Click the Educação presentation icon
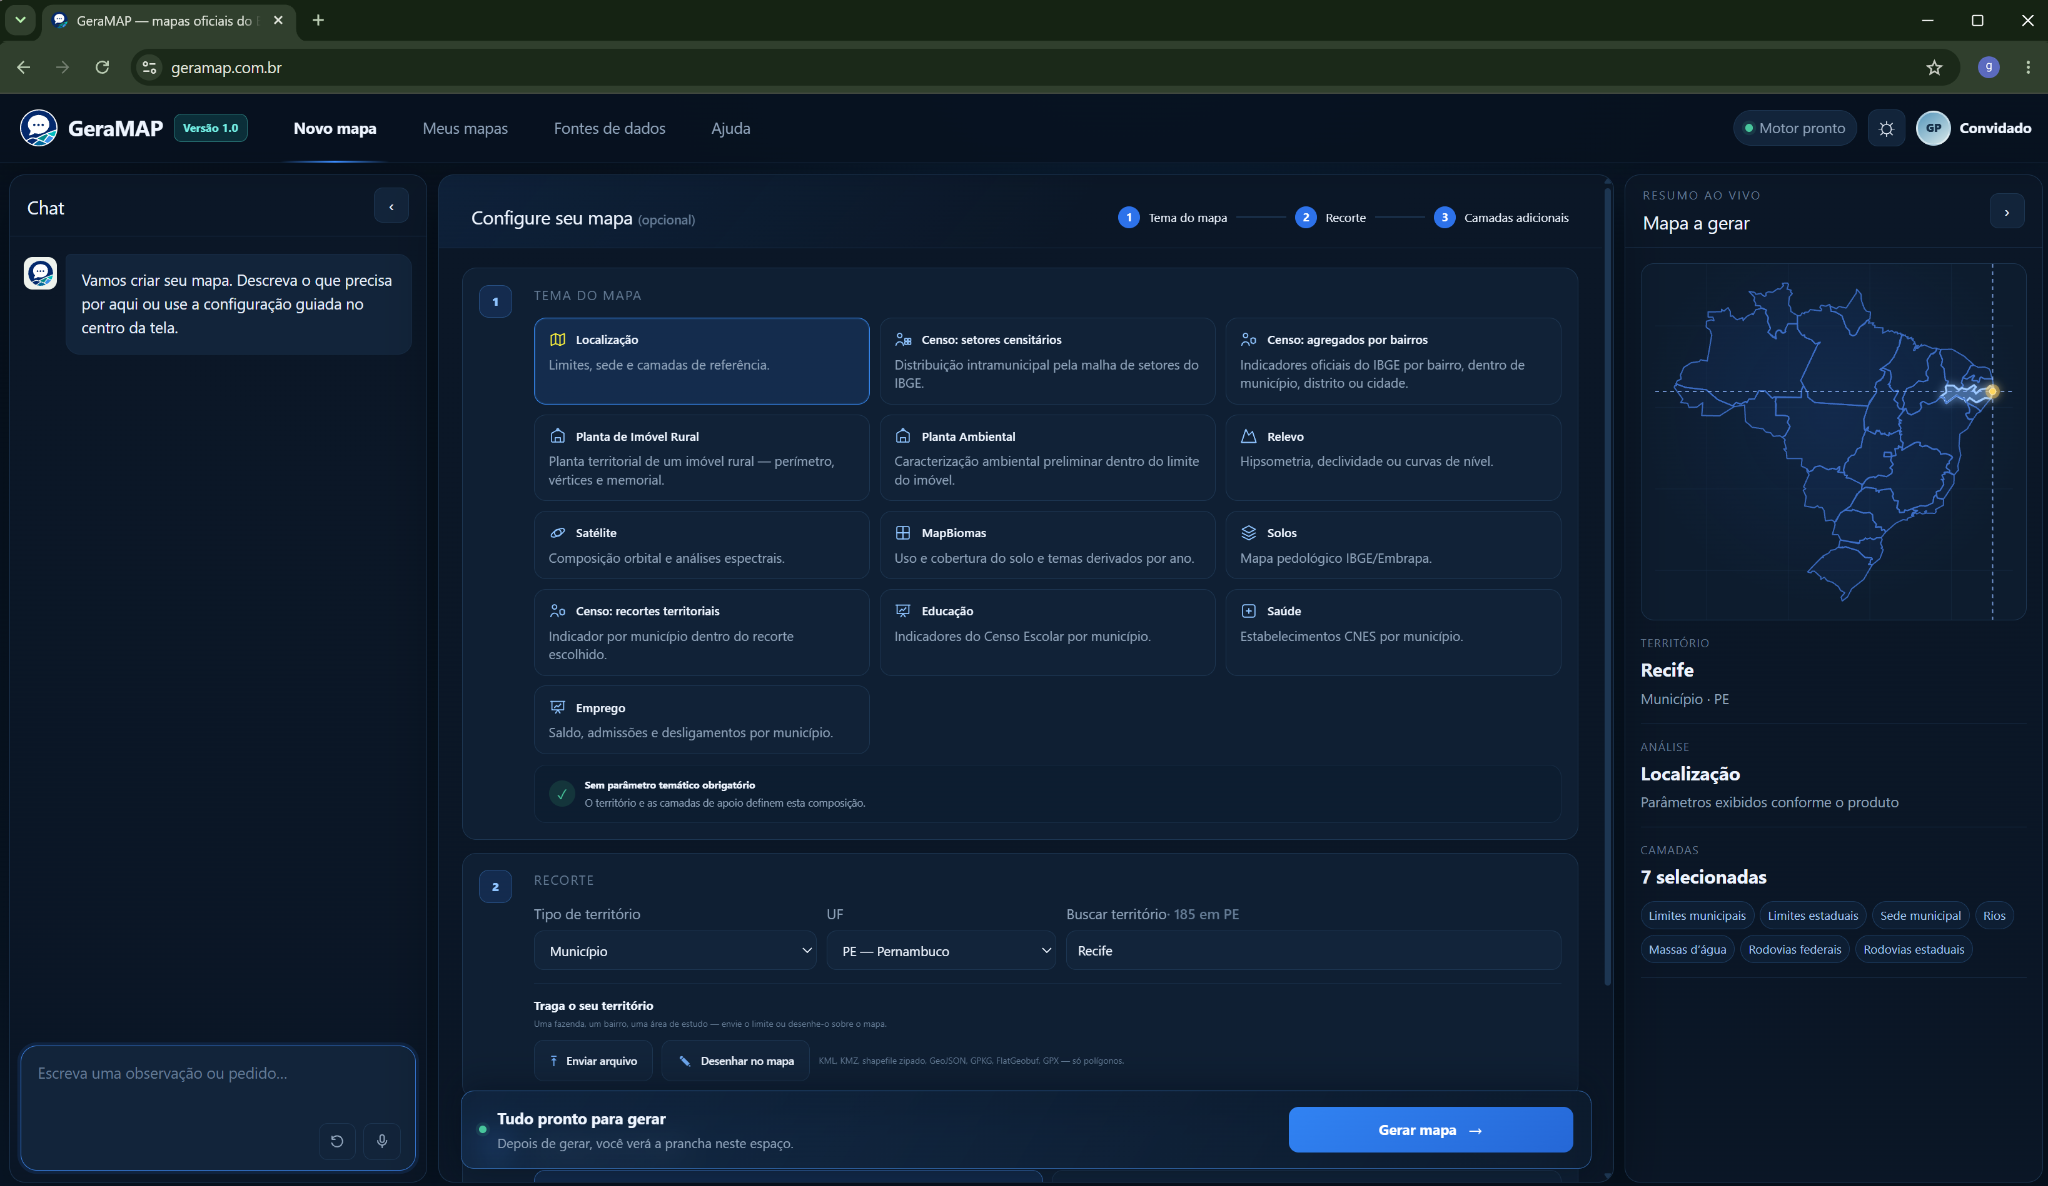 pos(903,611)
